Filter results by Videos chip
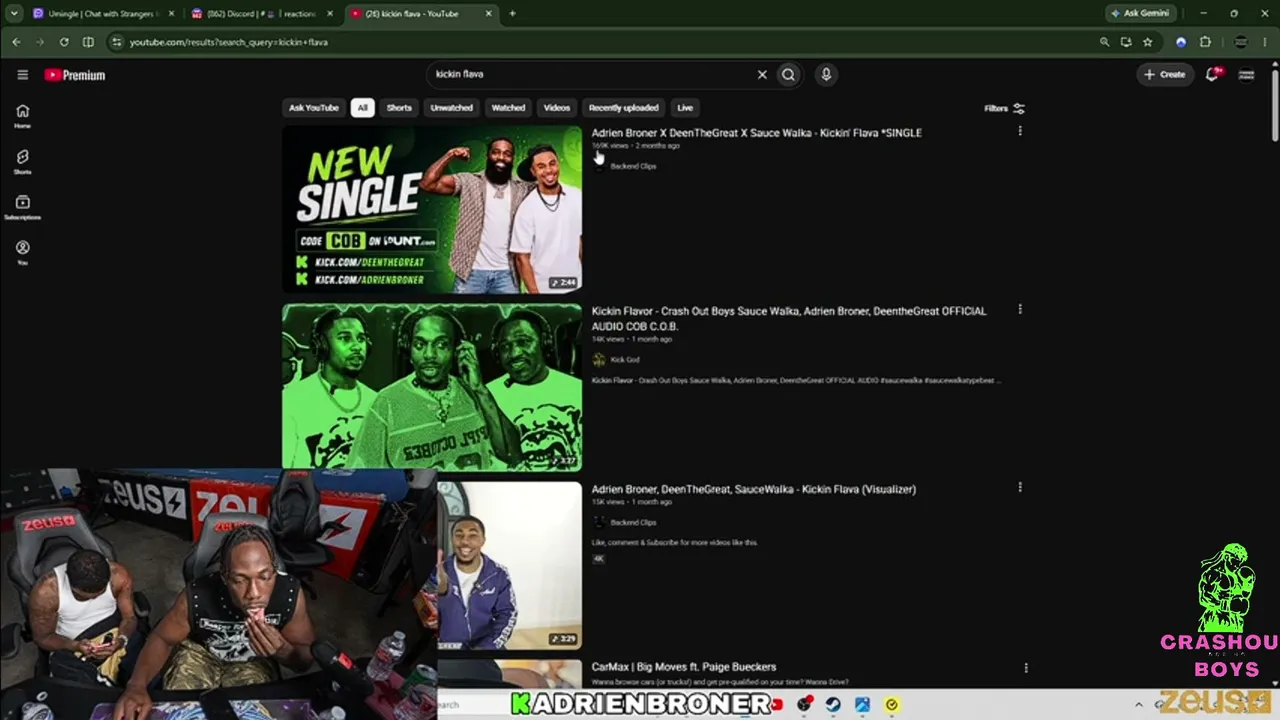Viewport: 1280px width, 720px height. [557, 108]
